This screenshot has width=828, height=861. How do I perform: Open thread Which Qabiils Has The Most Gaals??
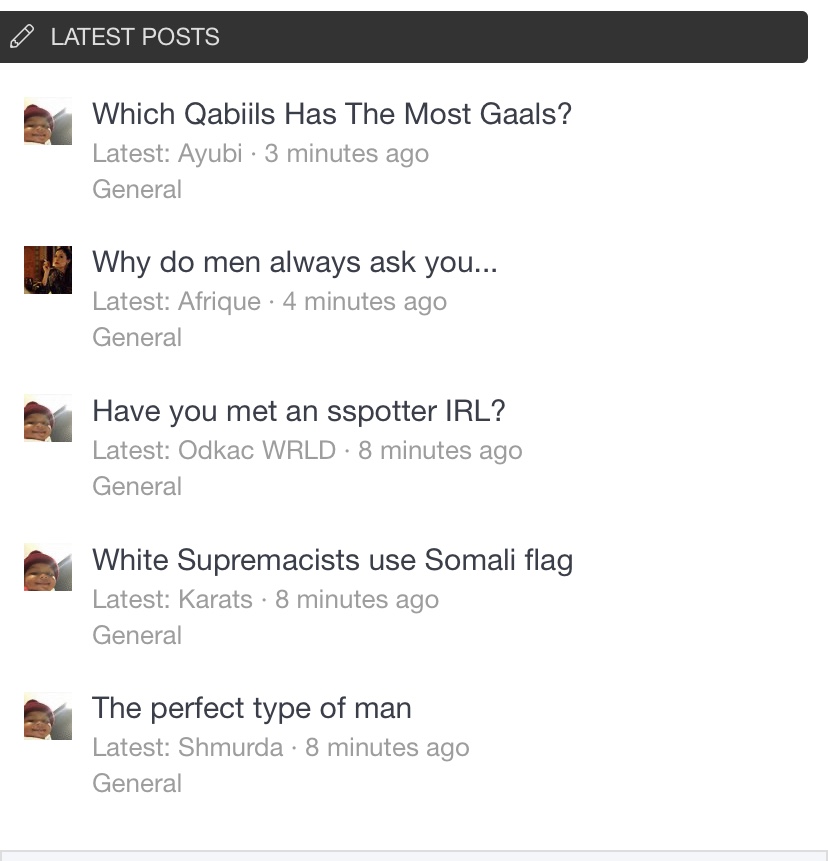[332, 114]
